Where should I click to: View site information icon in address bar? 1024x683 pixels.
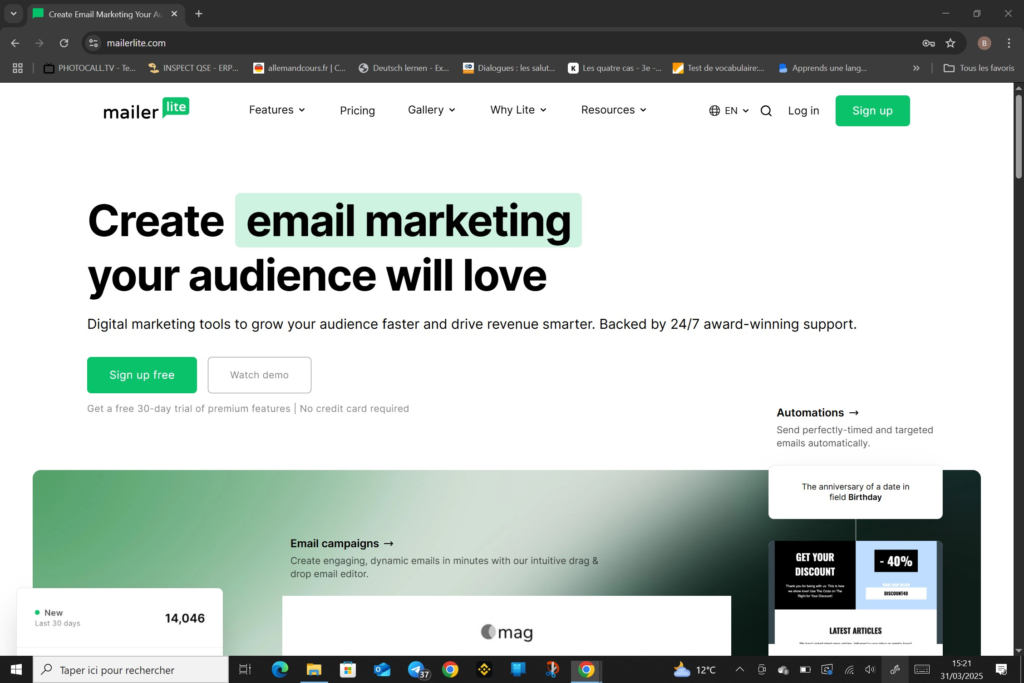93,43
